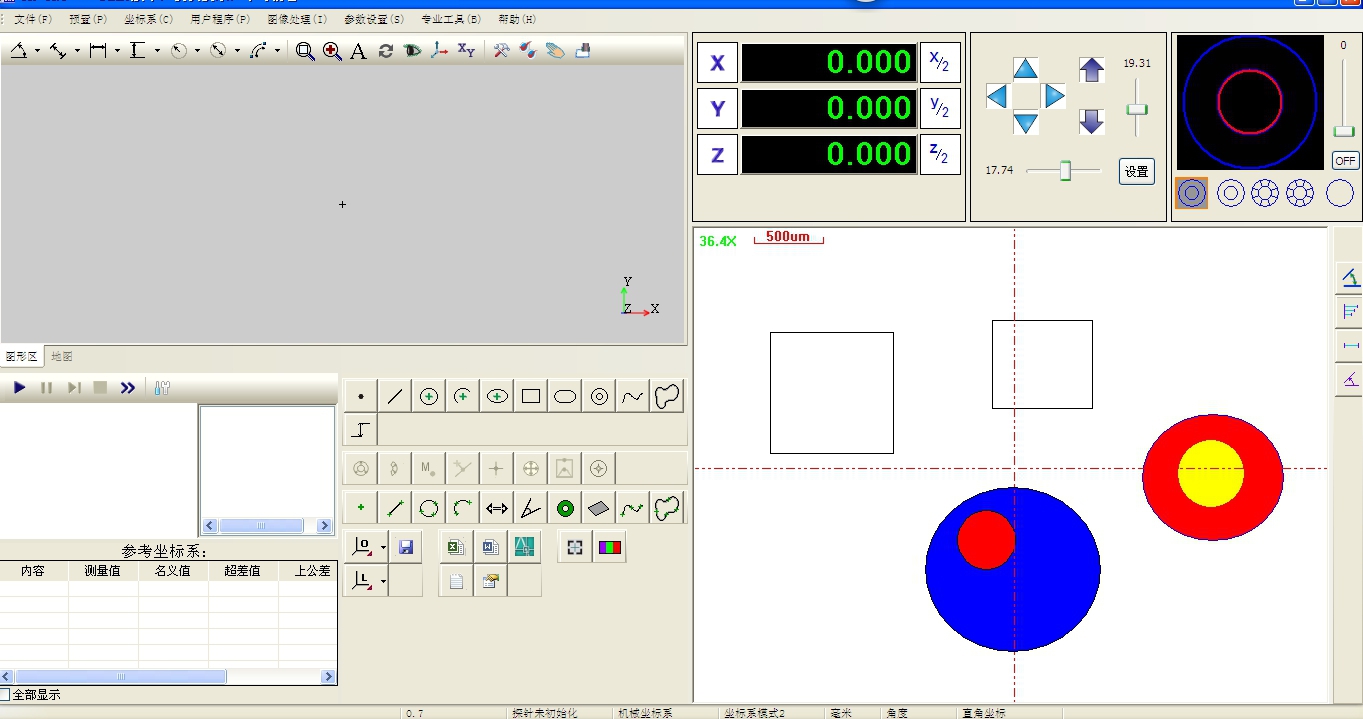Click the 设置 button
The height and width of the screenshot is (719, 1363).
(x=1137, y=172)
